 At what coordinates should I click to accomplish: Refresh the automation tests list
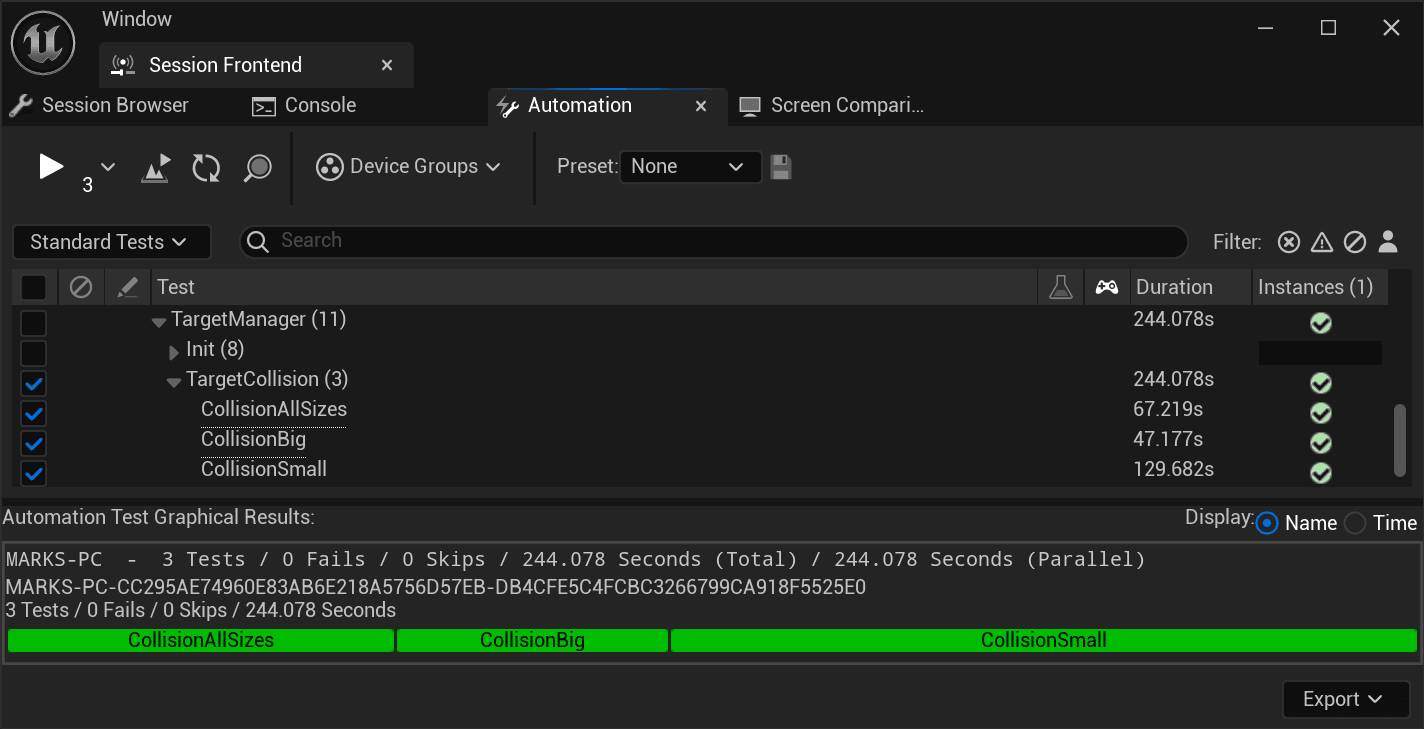(x=206, y=167)
